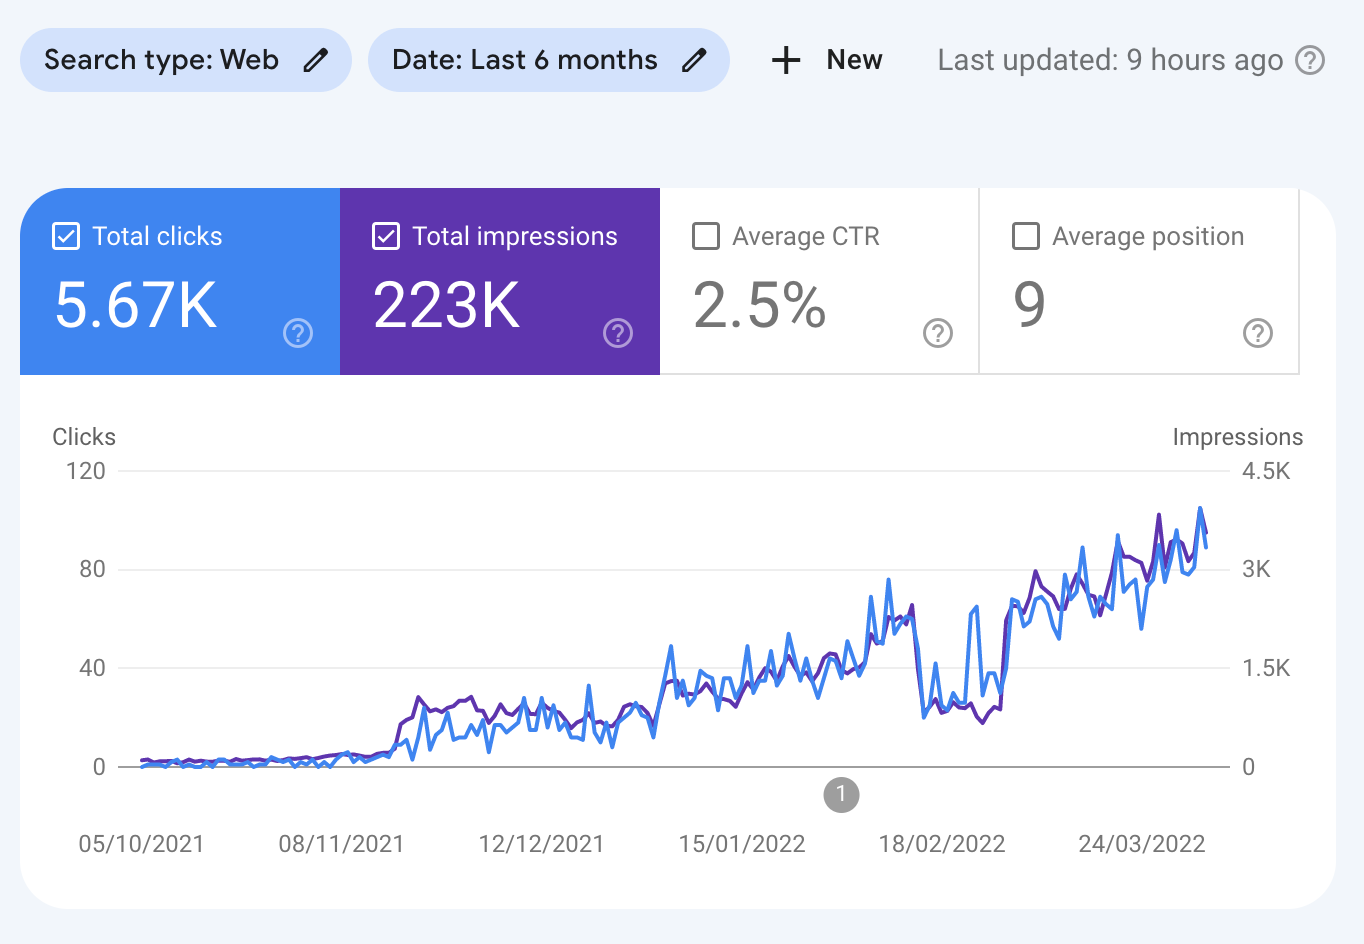Open the Search type: Web filter chip

[186, 60]
